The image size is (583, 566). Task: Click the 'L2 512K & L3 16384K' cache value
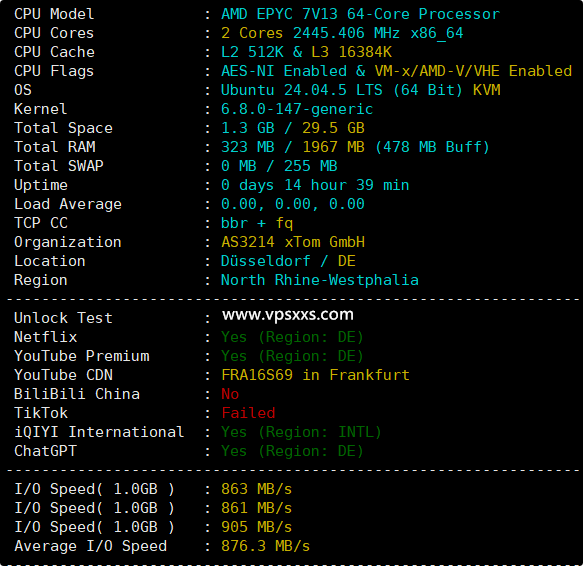tap(306, 52)
